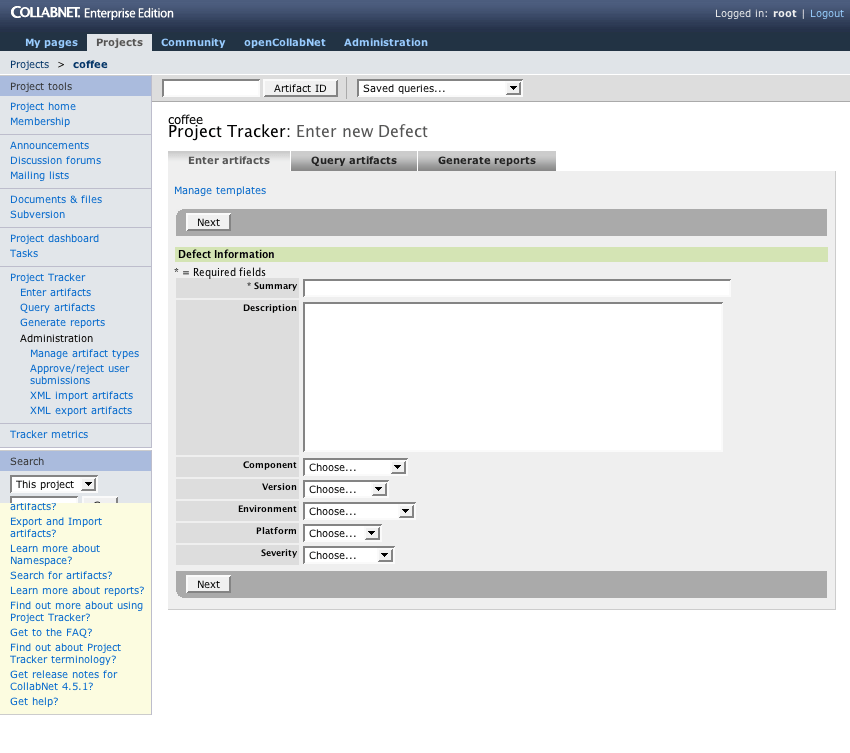Expand the Version dropdown

pos(345,489)
